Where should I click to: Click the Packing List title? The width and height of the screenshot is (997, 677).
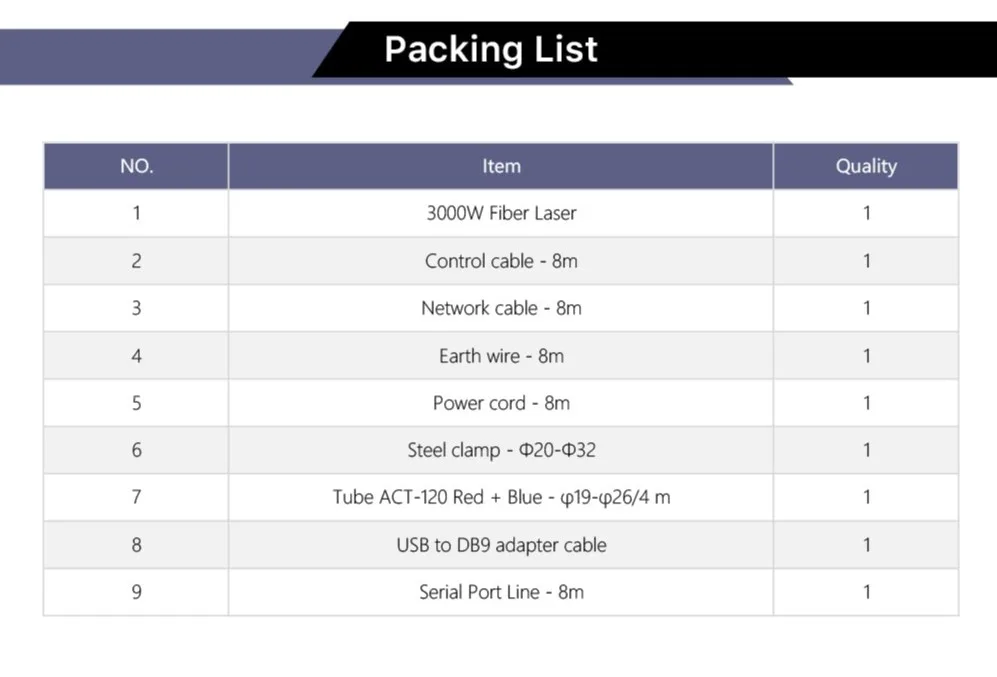tap(491, 50)
